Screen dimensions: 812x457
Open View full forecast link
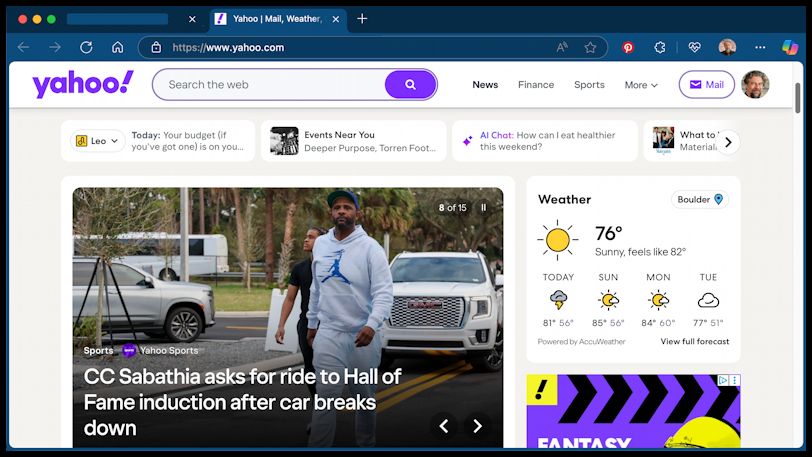[x=695, y=341]
